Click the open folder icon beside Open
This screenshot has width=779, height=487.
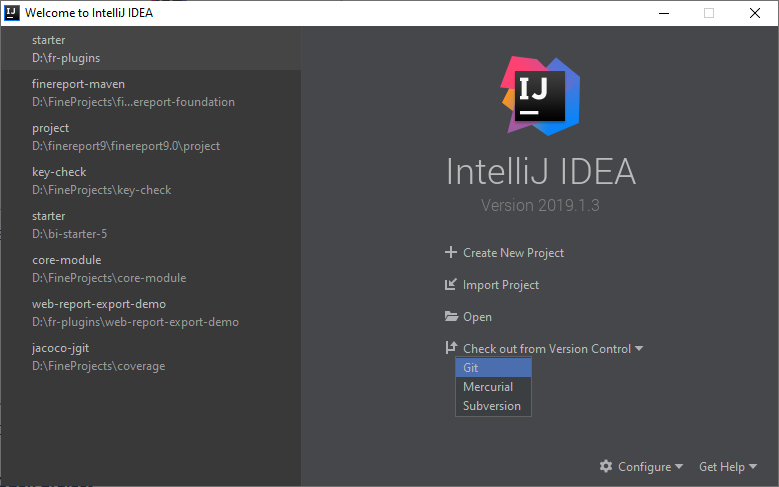pyautogui.click(x=451, y=317)
